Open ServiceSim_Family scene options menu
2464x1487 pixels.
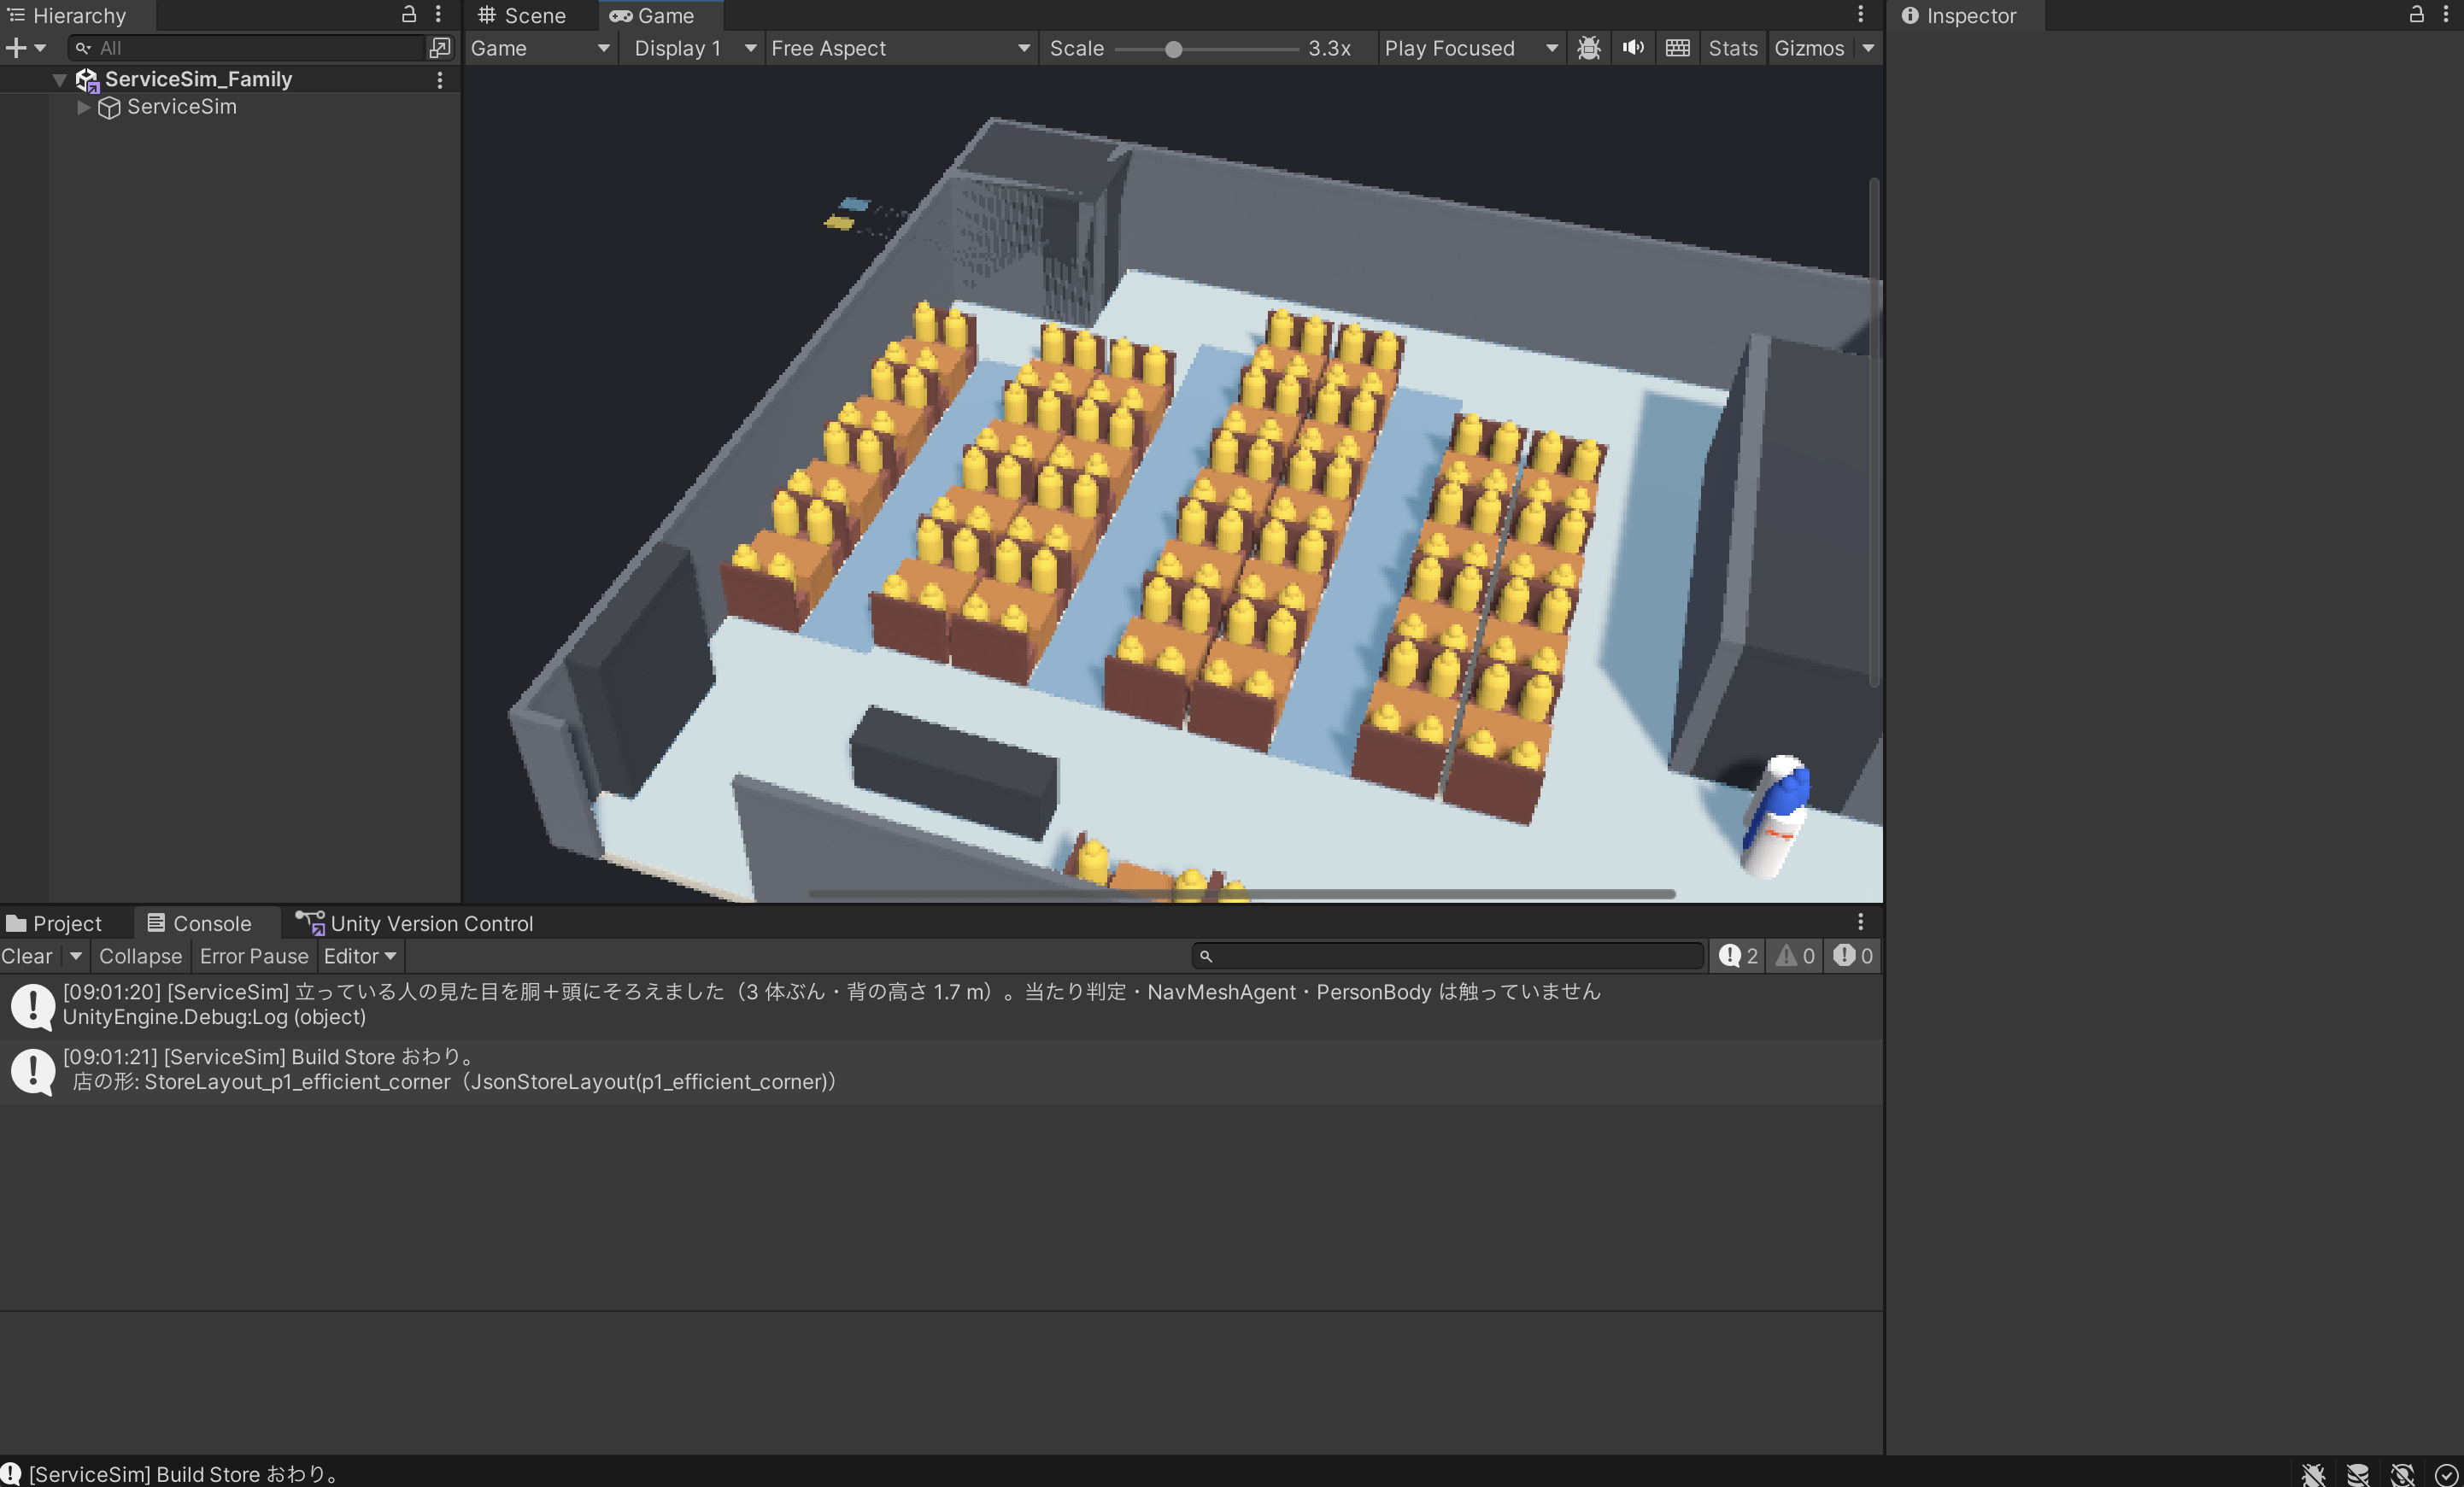(439, 79)
